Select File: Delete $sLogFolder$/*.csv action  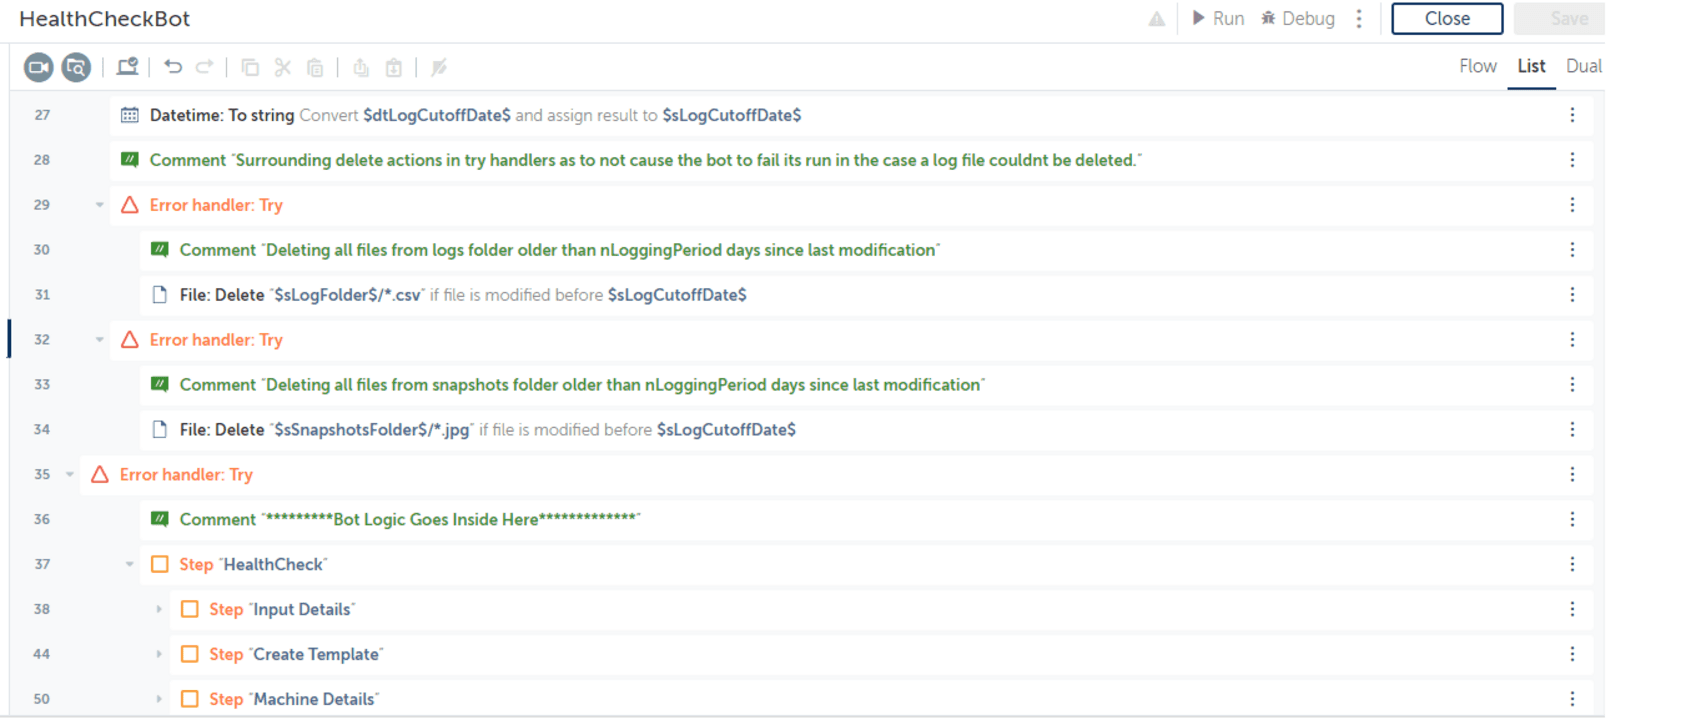point(866,295)
